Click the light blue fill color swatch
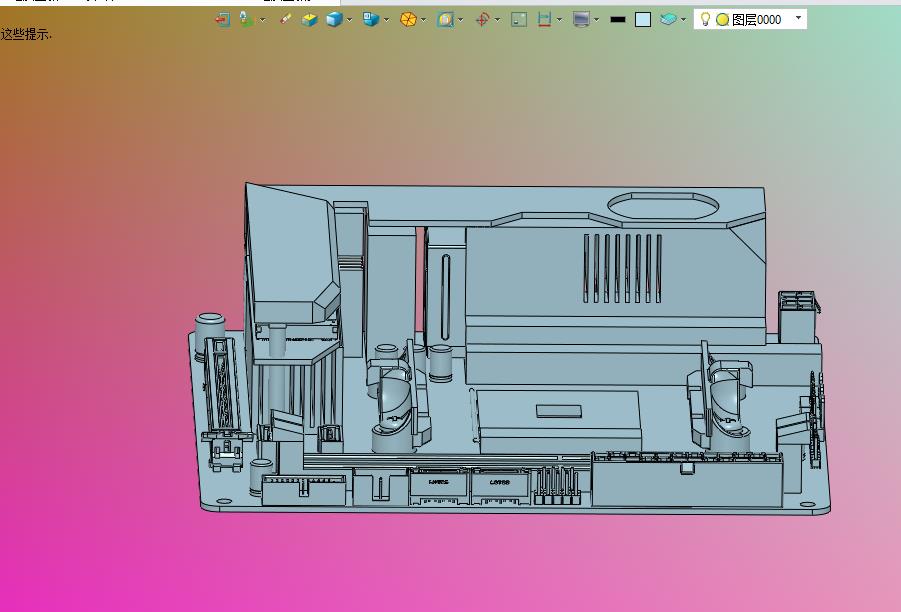This screenshot has height=612, width=901. 643,20
